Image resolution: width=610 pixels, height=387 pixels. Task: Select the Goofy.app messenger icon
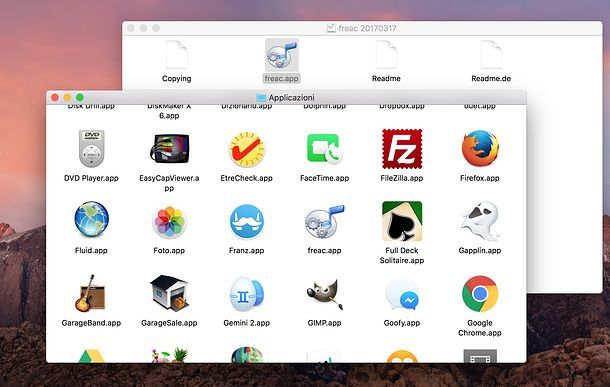point(402,294)
